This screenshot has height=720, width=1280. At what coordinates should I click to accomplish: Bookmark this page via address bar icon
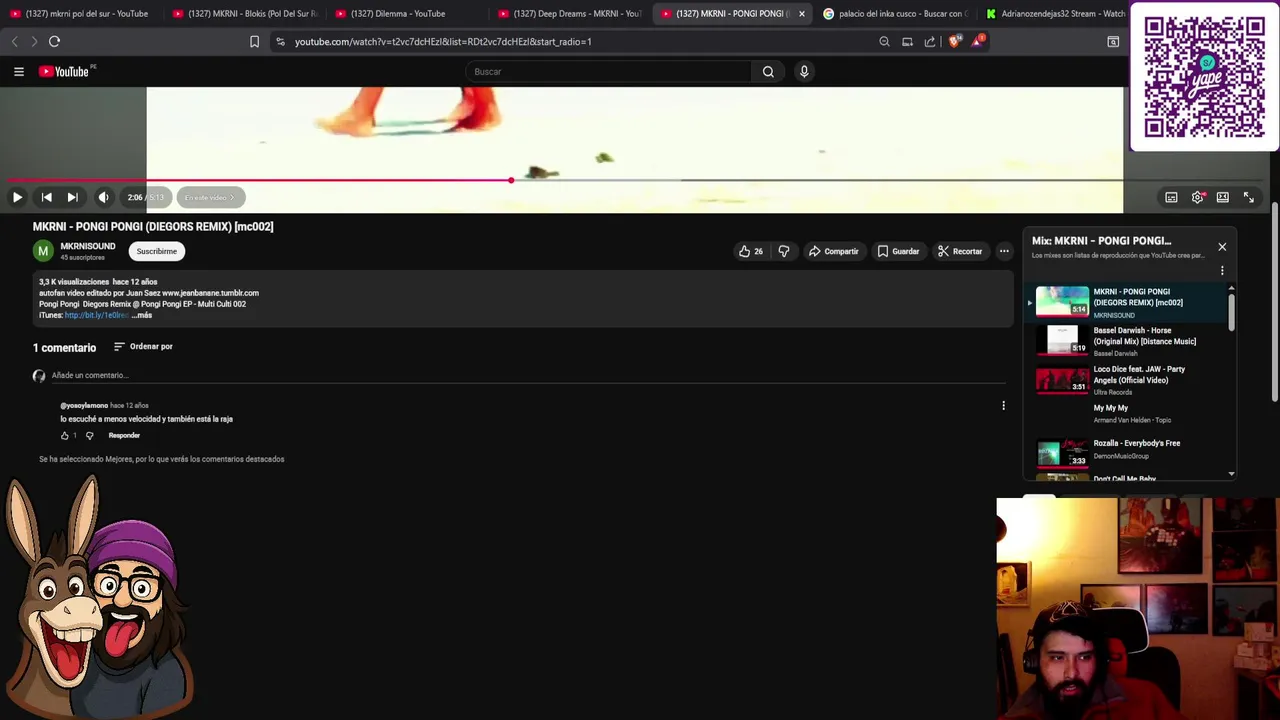(254, 42)
